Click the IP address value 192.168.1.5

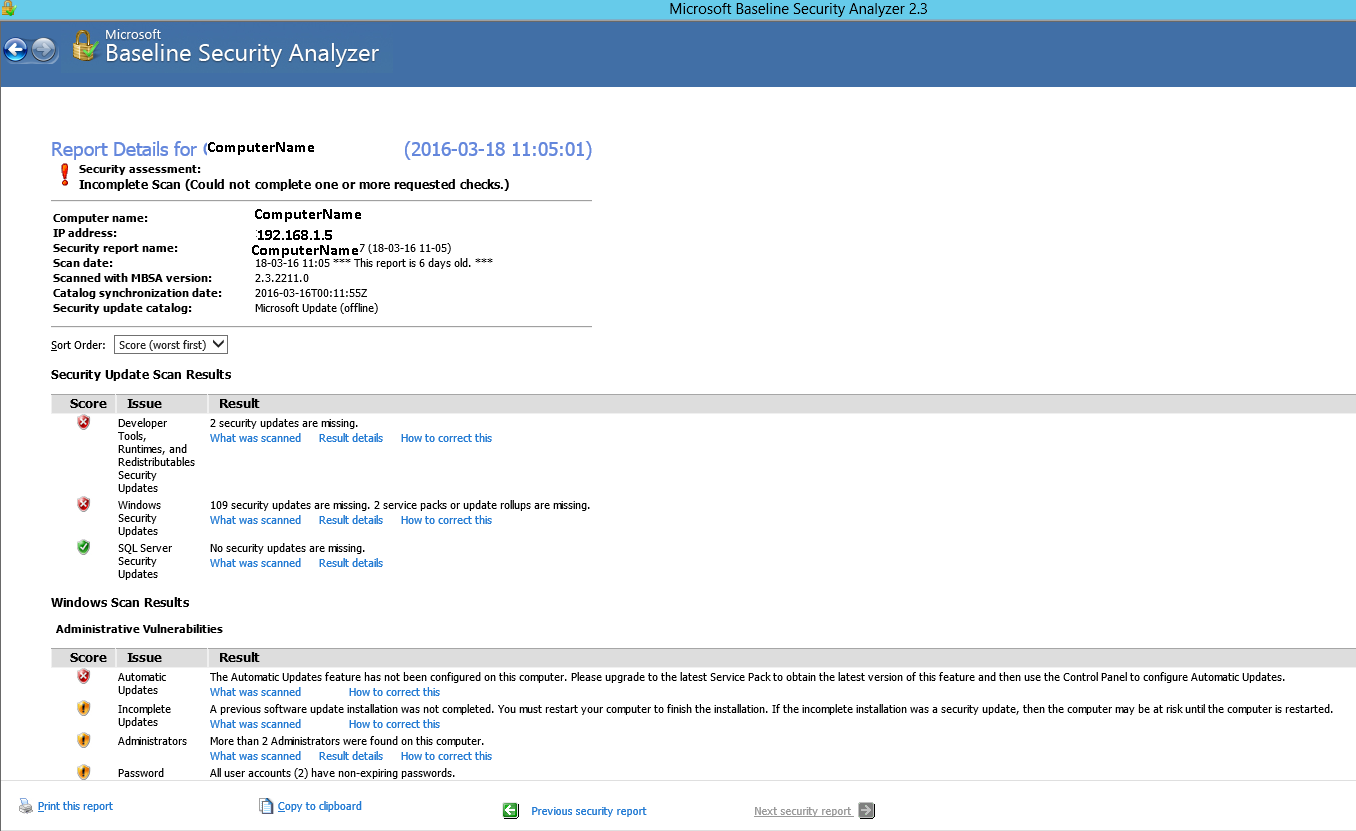click(x=295, y=235)
